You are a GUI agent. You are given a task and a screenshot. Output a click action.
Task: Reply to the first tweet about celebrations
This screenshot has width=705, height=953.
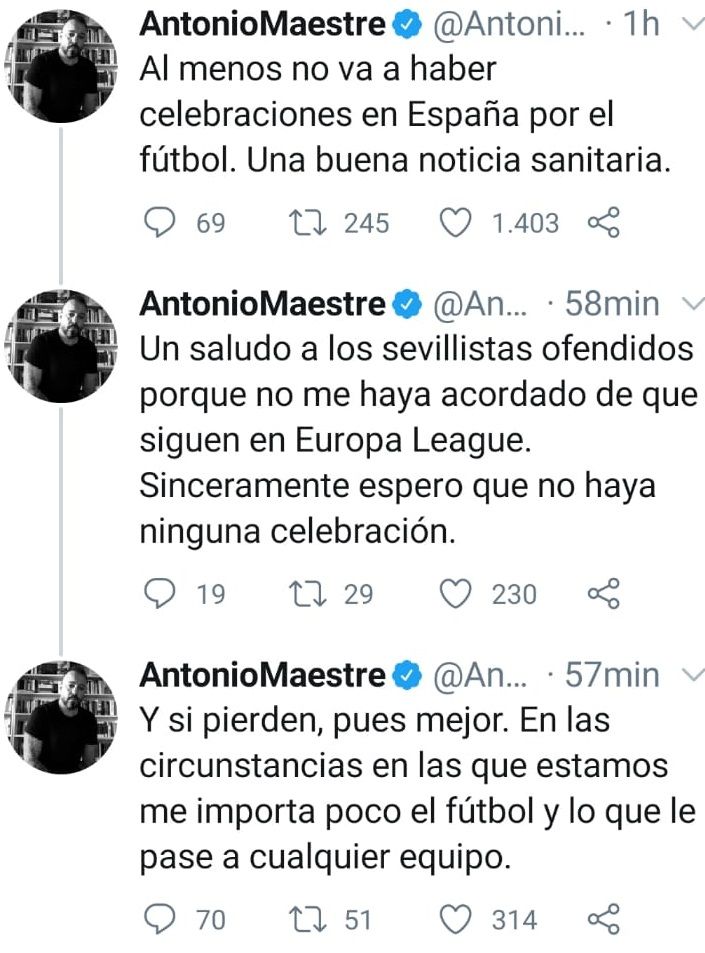click(x=160, y=223)
